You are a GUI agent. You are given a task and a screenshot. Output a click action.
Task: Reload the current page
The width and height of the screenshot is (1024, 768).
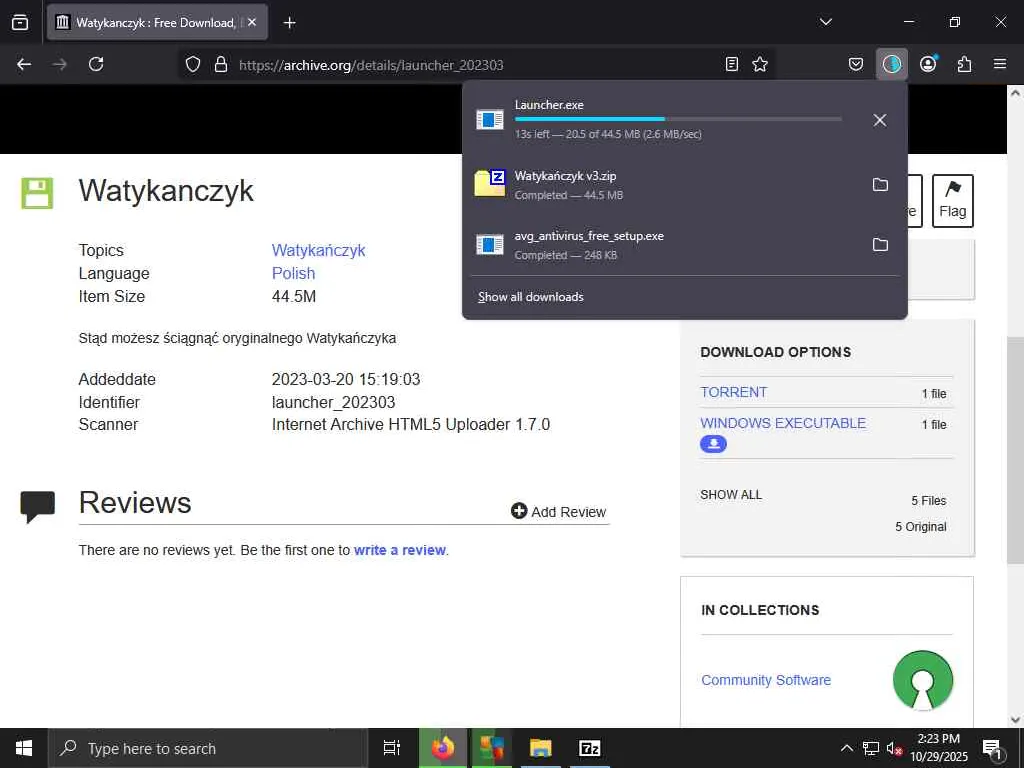pyautogui.click(x=96, y=64)
